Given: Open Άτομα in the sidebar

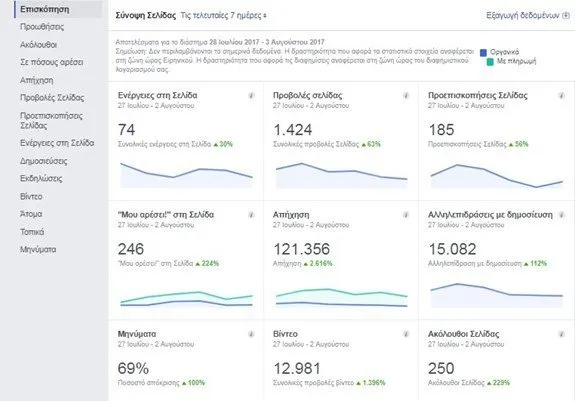Looking at the screenshot, I should point(31,214).
